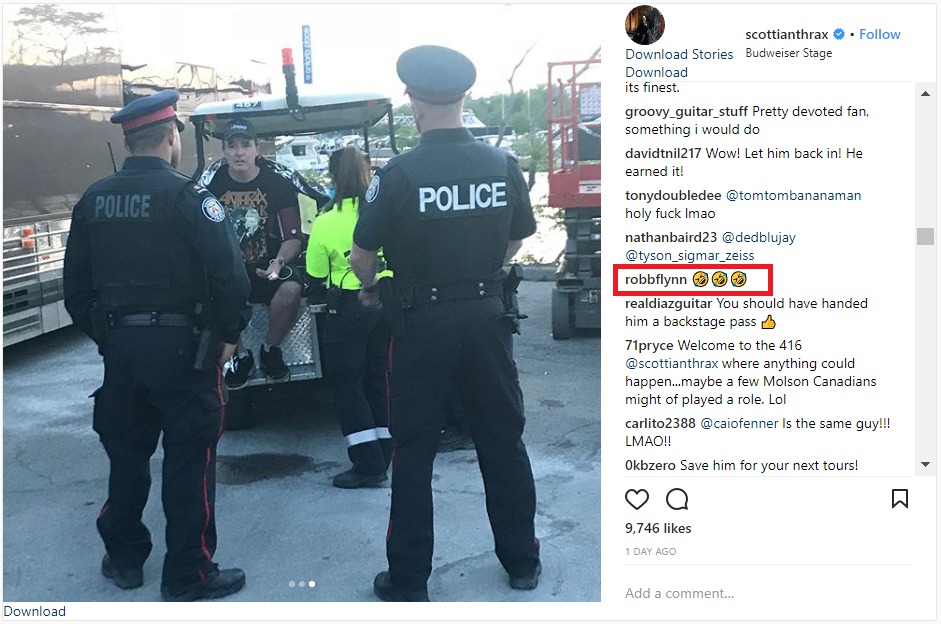Click the verified badge next to scottianthrax
Screen dimensions: 941x624
839,34
